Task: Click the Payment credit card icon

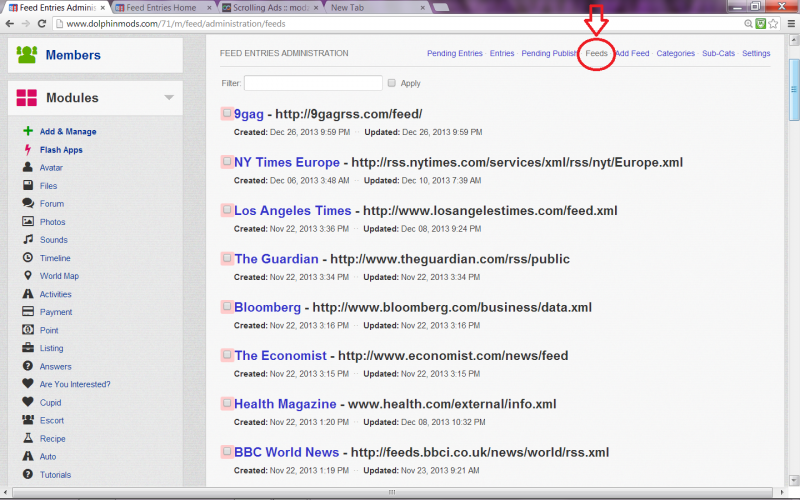Action: pyautogui.click(x=28, y=311)
